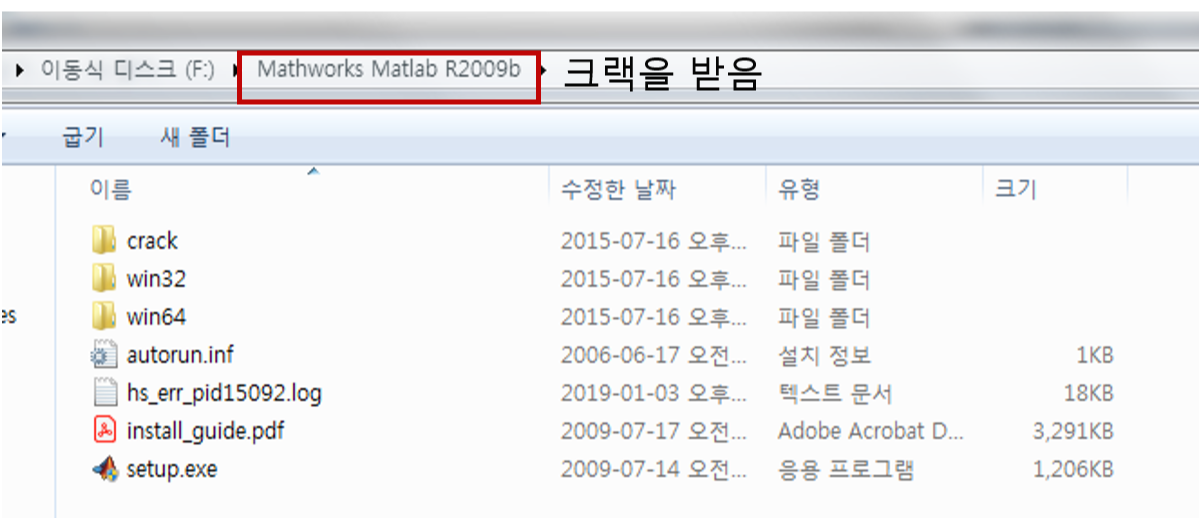Screen dimensions: 1199x518
Task: Click the 2009-07-17 date of install_guide.pdf
Action: tap(653, 432)
